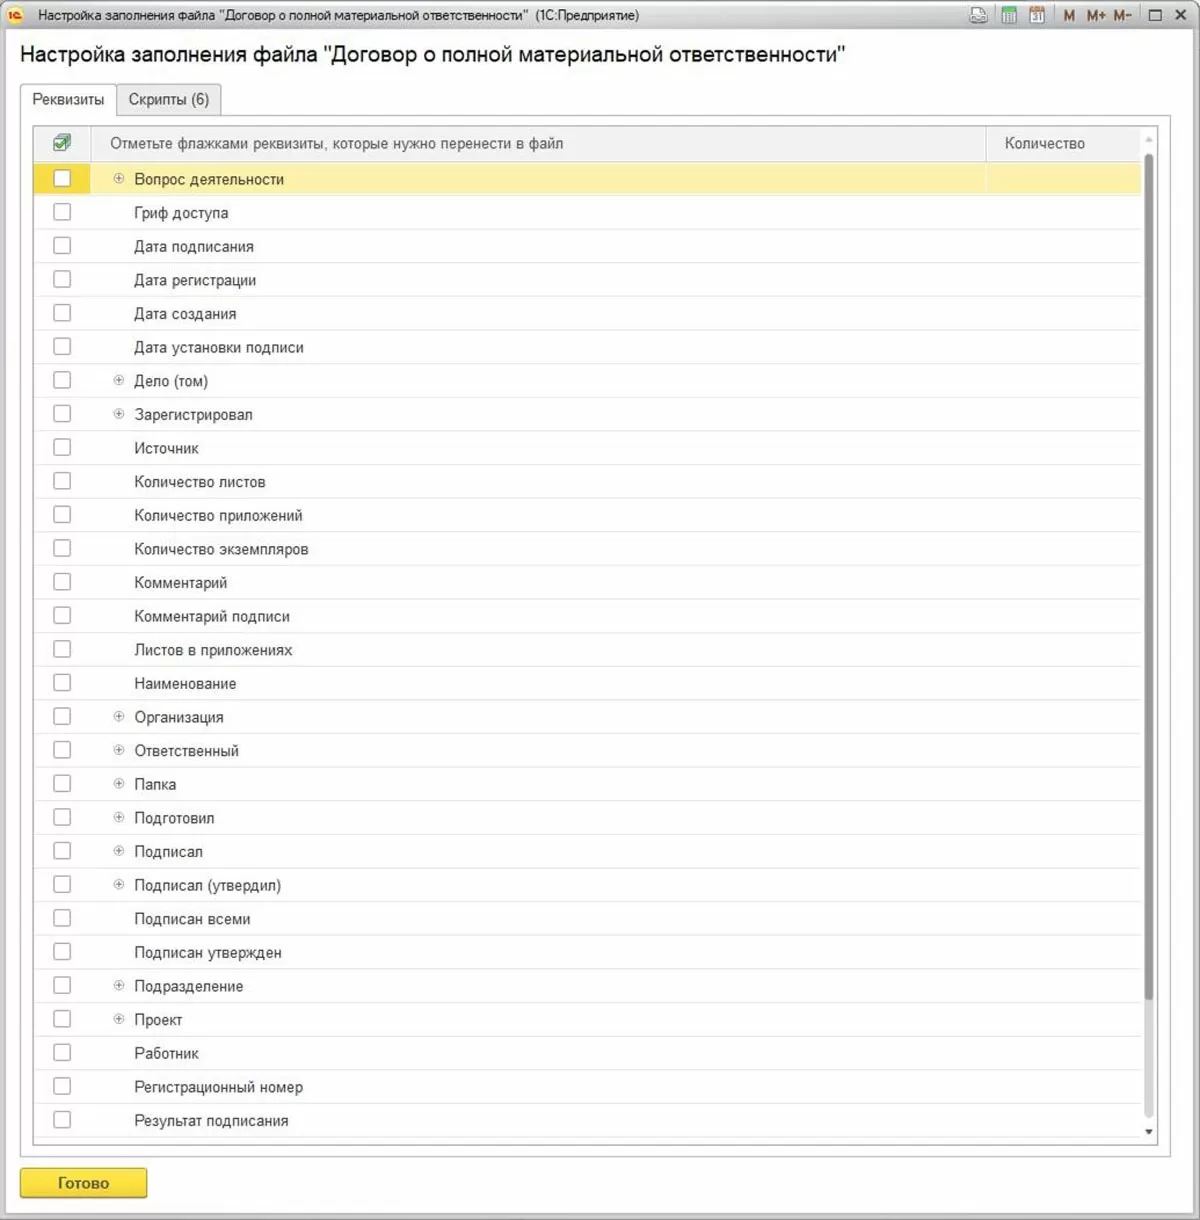Open the calendar icon in title bar
Screen dimensions: 1200x1220
[x=1037, y=15]
